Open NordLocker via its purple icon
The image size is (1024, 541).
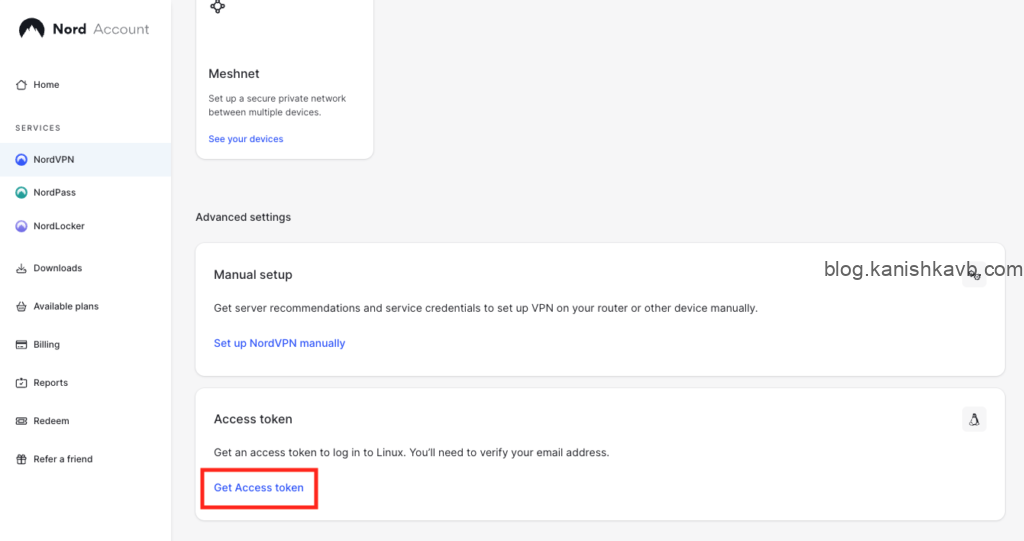[21, 226]
